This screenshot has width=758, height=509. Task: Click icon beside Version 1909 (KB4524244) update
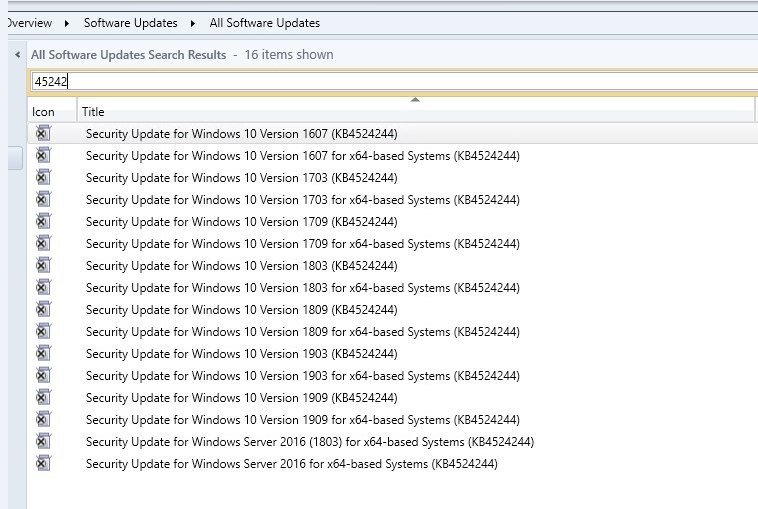tap(43, 397)
